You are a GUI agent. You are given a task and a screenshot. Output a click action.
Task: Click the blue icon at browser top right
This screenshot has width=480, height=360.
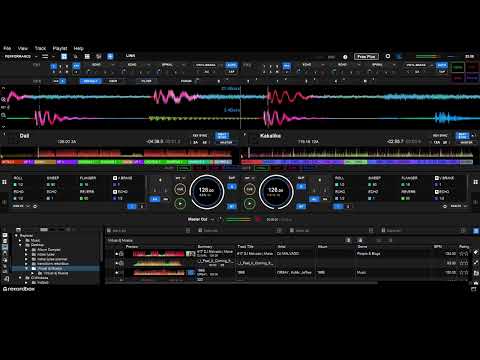point(476,231)
